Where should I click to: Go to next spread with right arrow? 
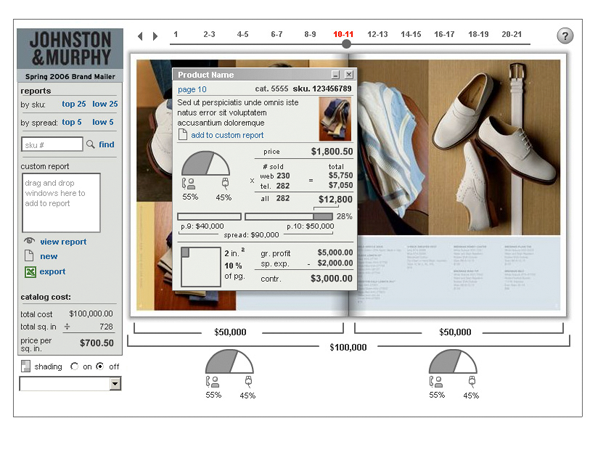click(155, 36)
